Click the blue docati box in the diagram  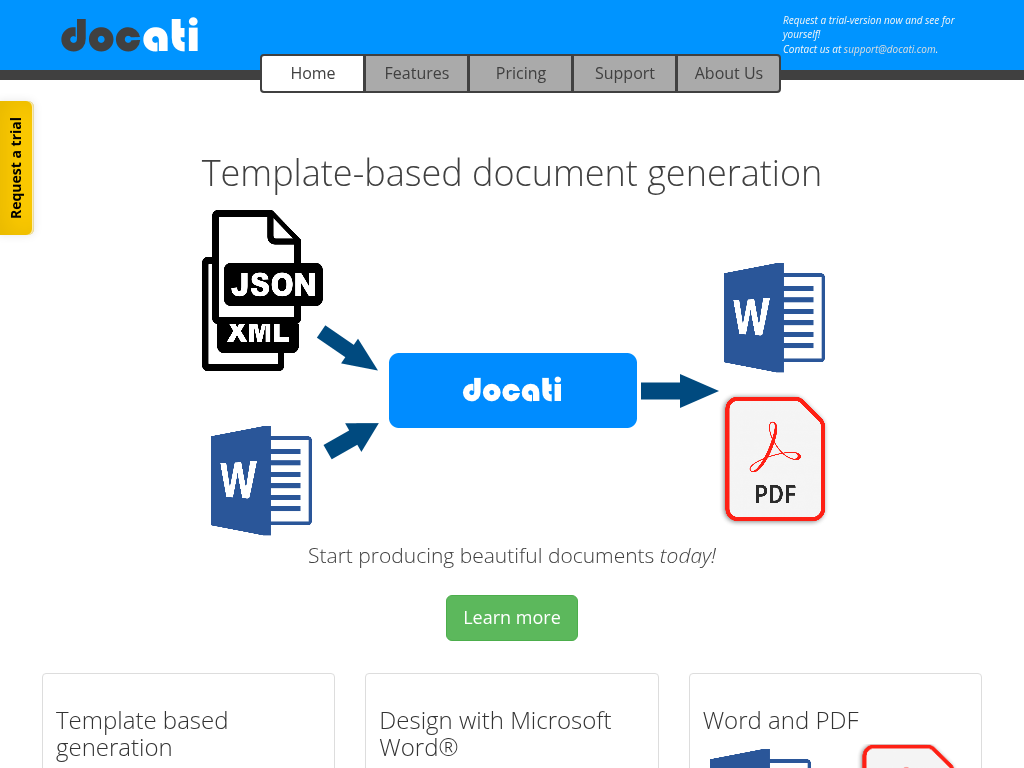[512, 390]
